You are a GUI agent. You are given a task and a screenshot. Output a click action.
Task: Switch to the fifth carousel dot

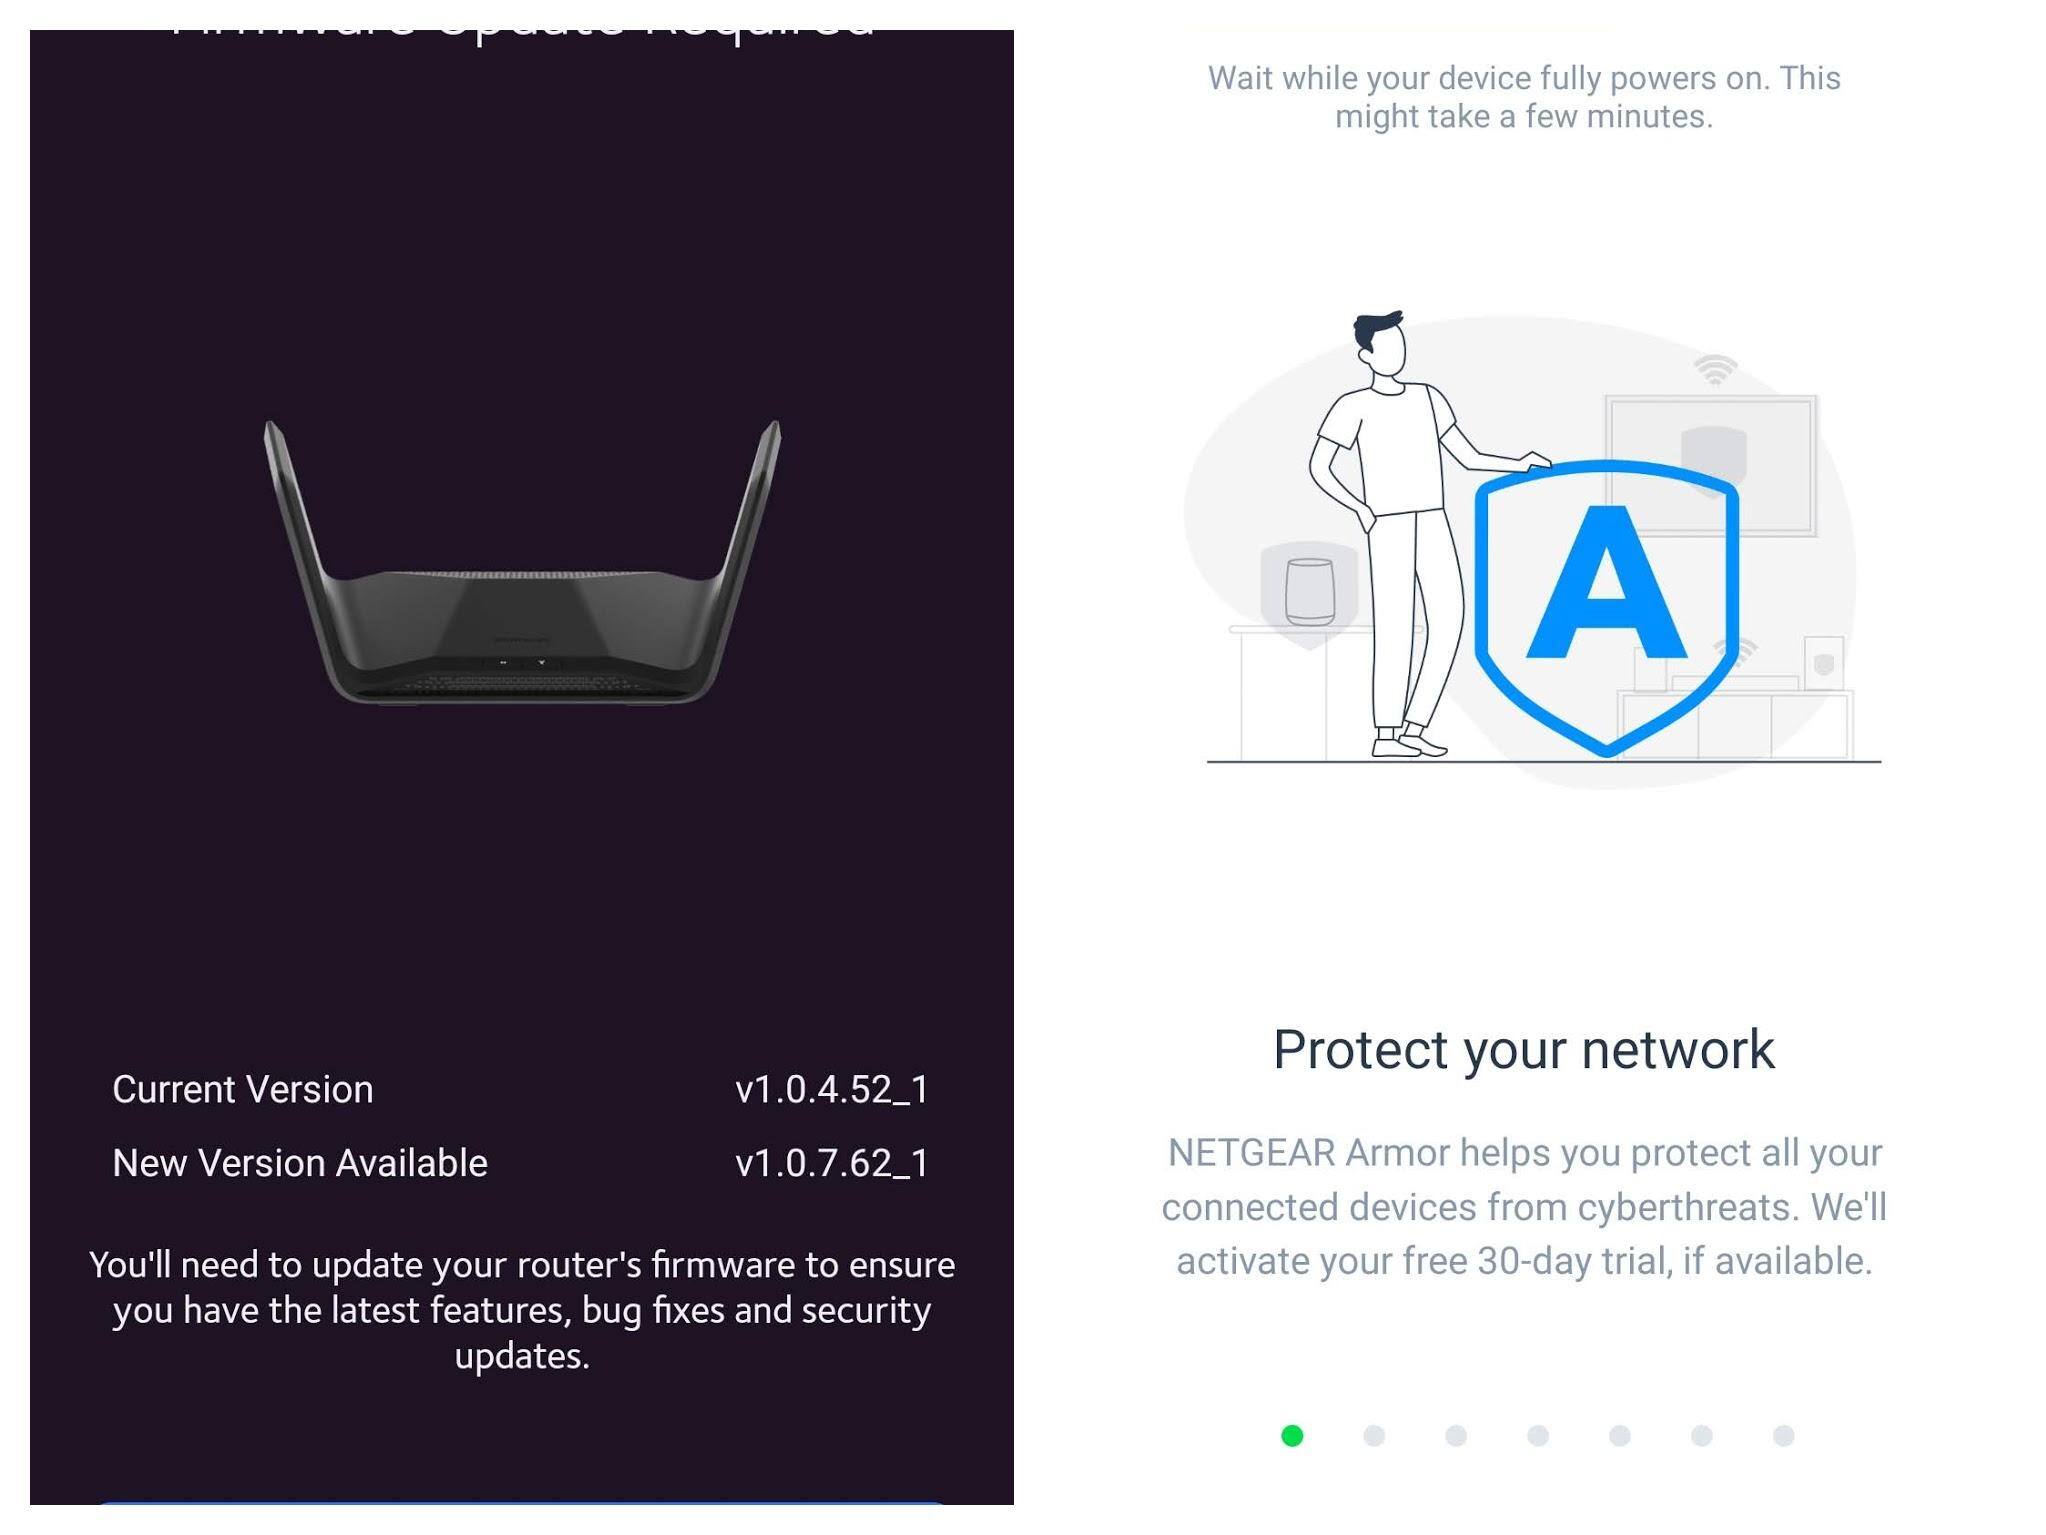coord(1620,1436)
